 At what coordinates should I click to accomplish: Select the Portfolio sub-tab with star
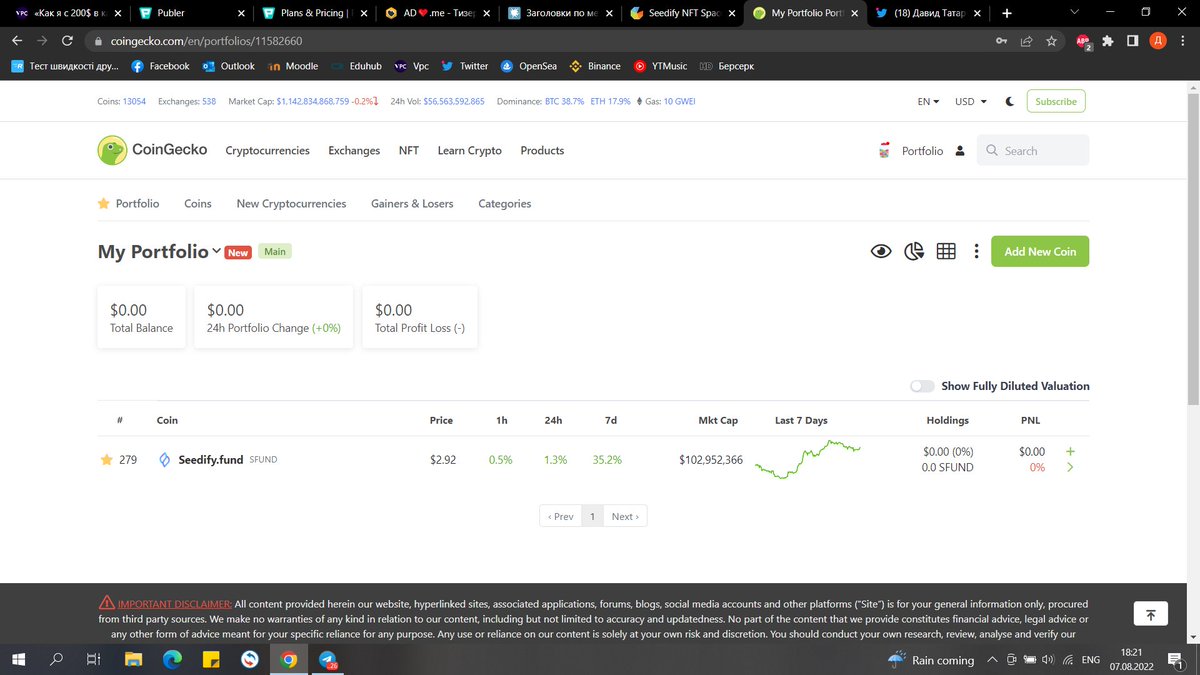[128, 203]
